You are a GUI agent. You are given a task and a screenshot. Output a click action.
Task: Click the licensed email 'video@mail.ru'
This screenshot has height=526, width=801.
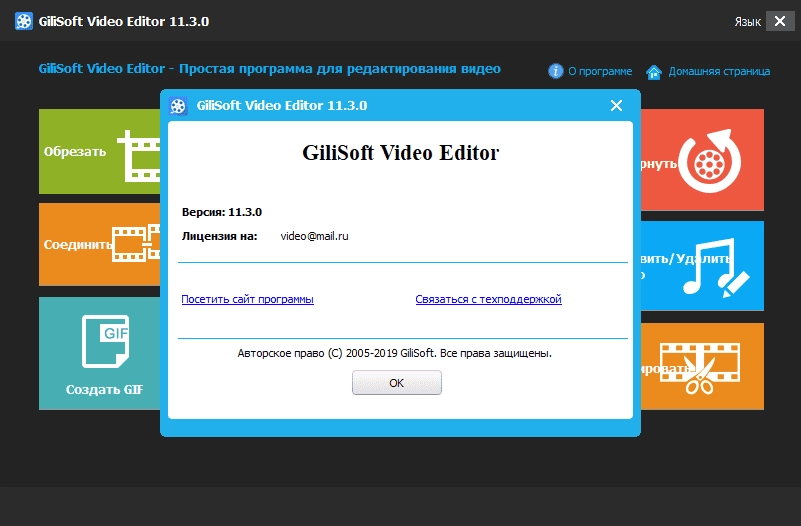[x=314, y=236]
